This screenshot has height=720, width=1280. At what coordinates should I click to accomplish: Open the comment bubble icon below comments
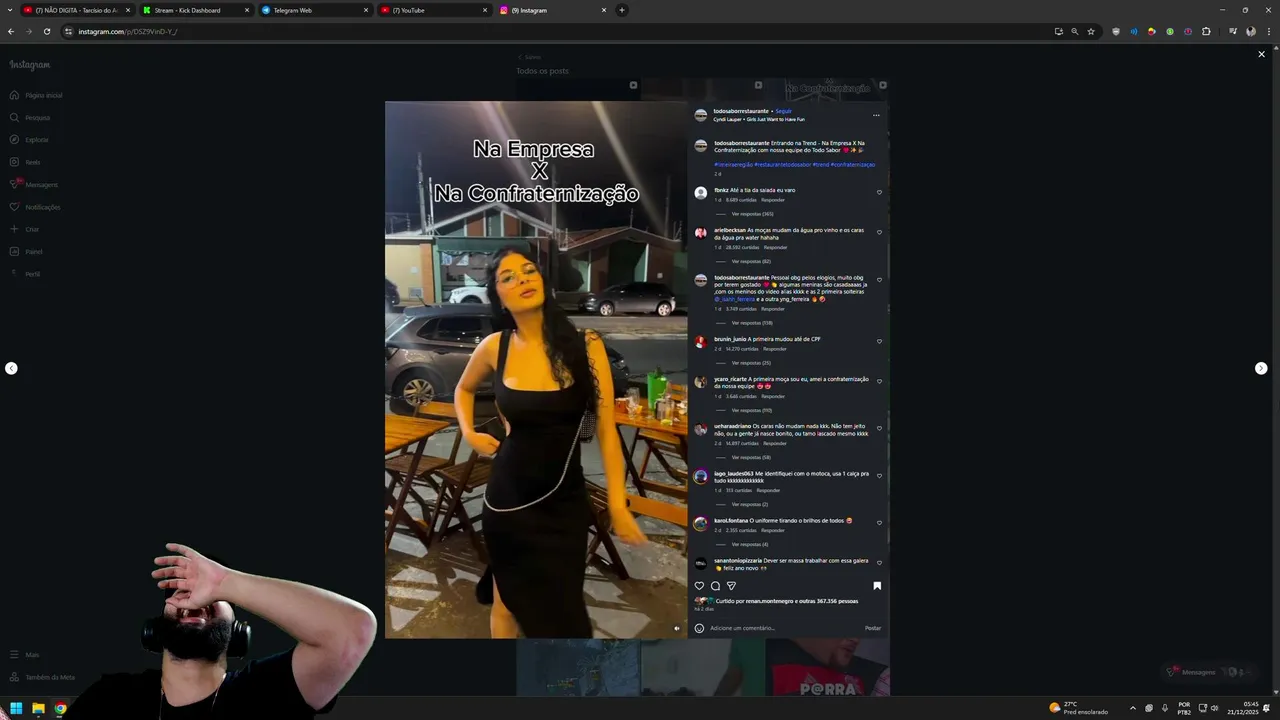tap(715, 586)
